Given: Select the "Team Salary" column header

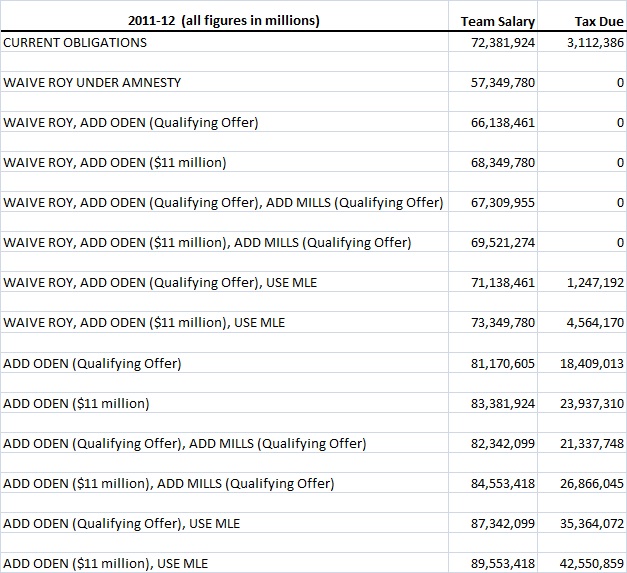Looking at the screenshot, I should coord(497,21).
